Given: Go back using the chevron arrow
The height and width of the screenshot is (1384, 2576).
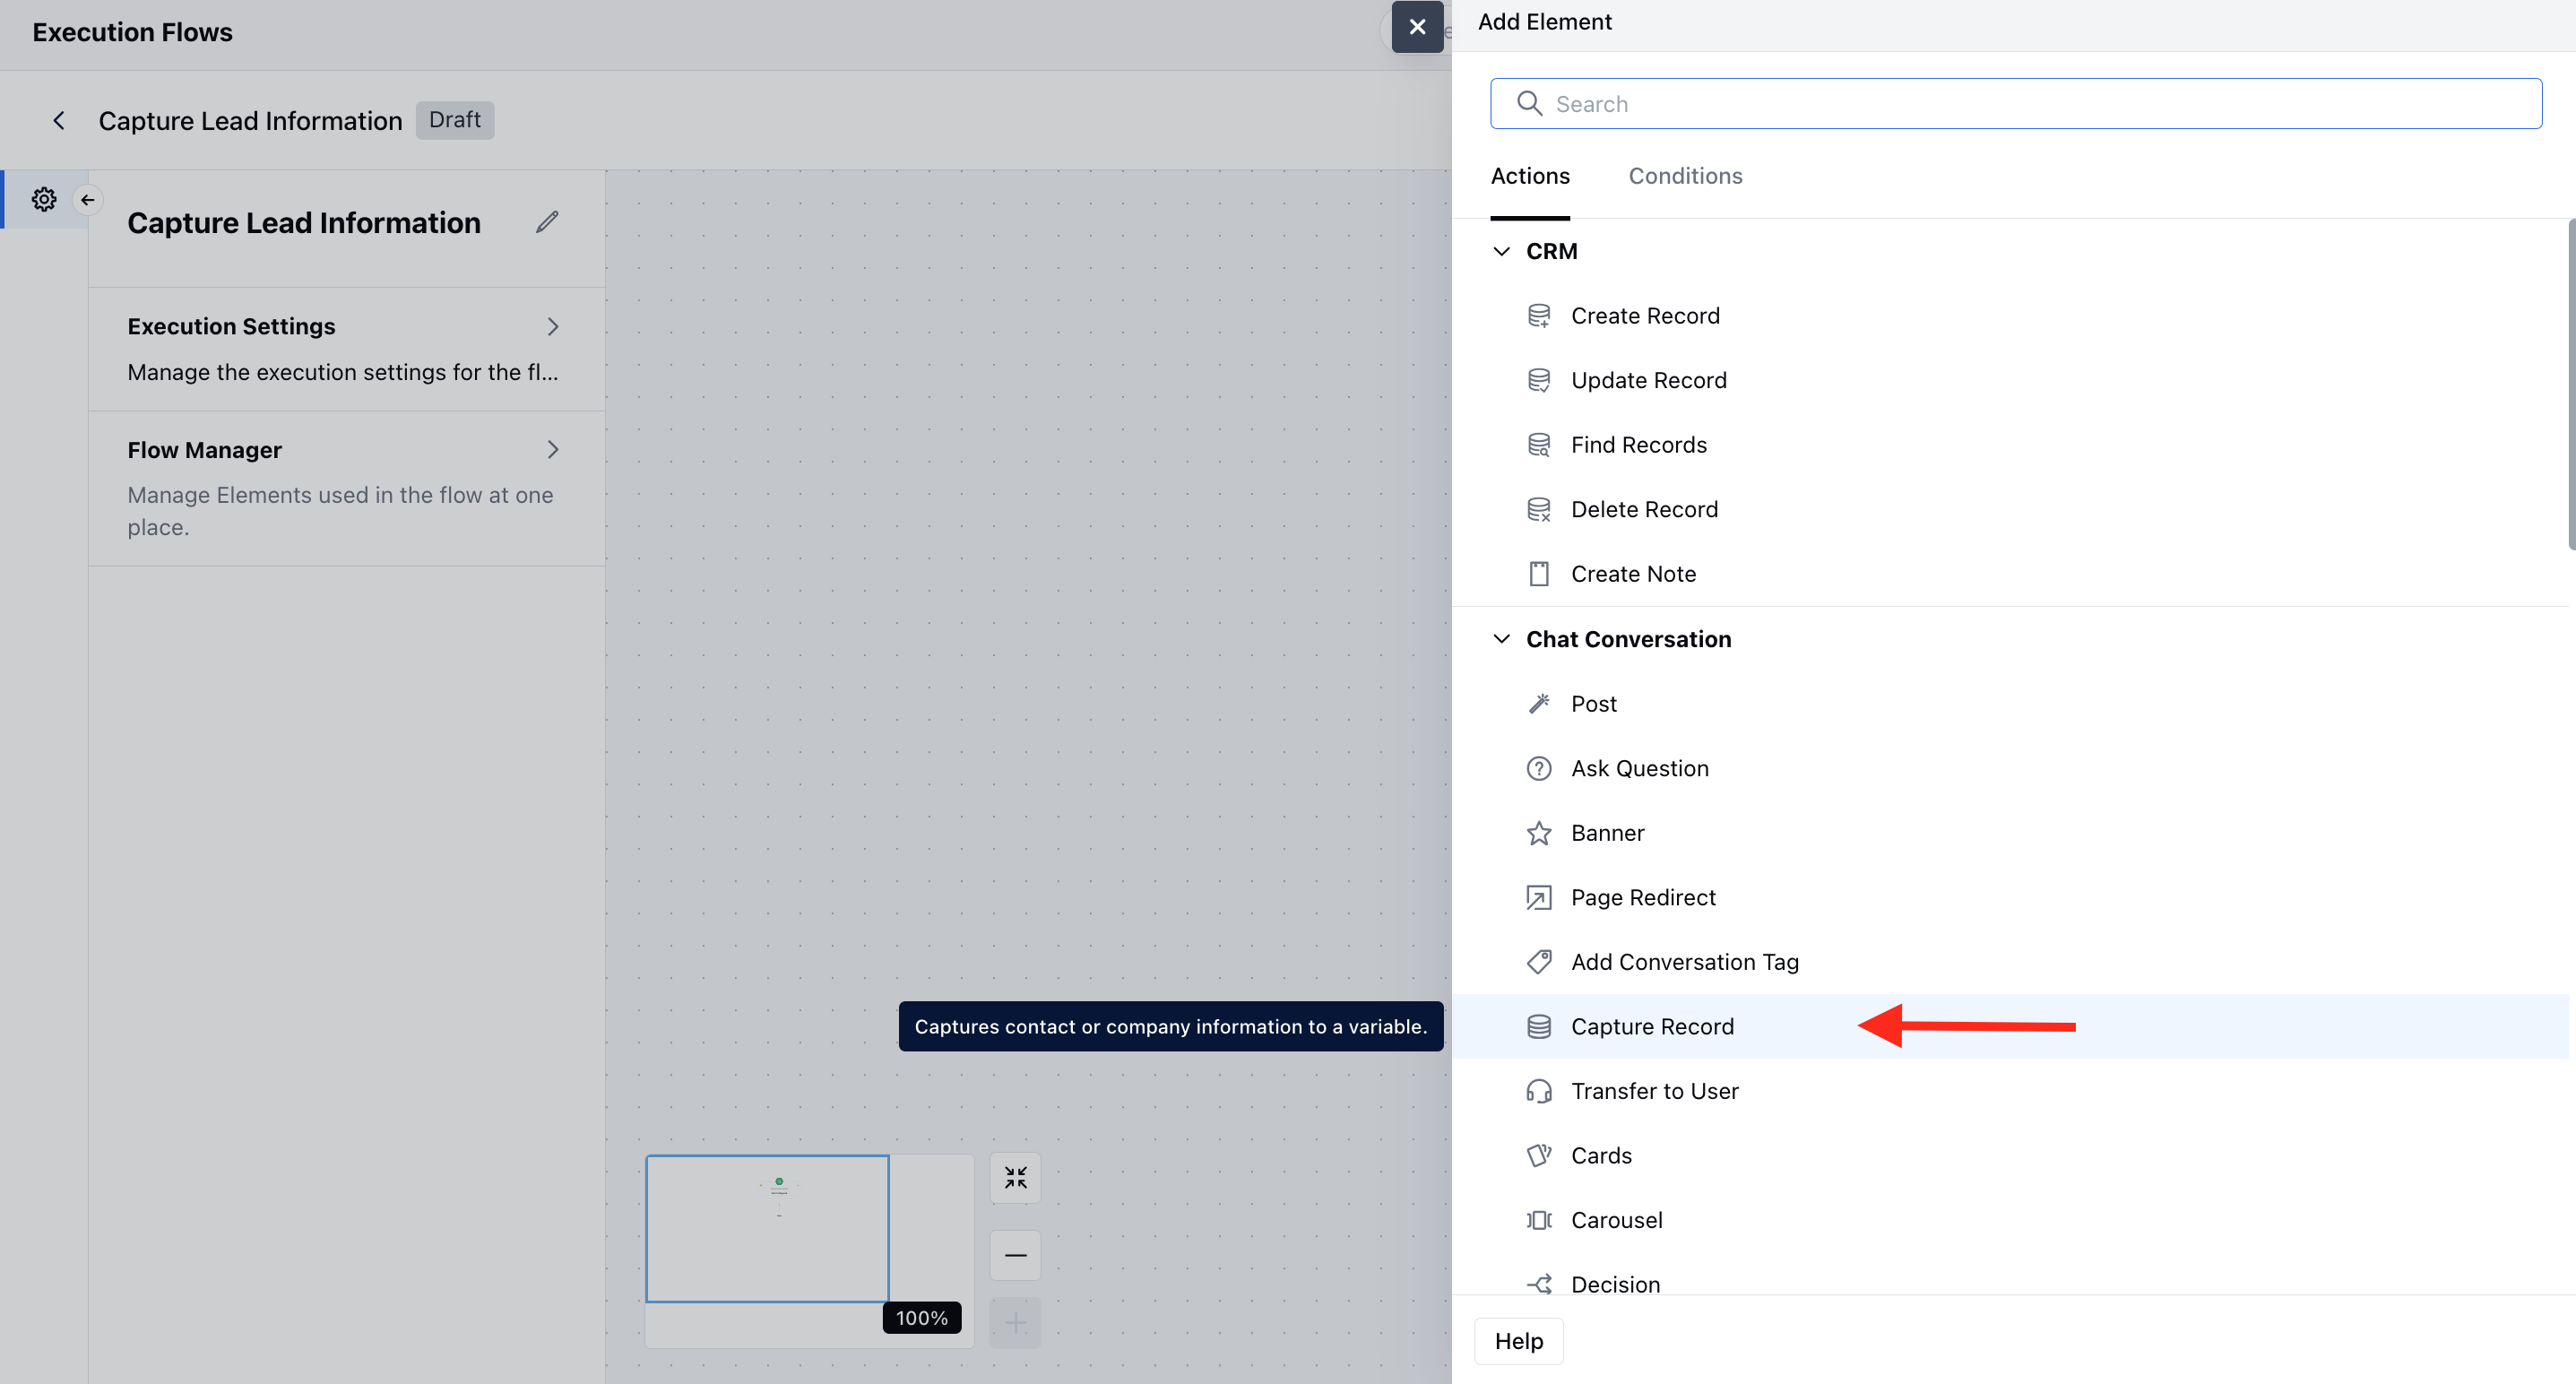Looking at the screenshot, I should point(59,120).
